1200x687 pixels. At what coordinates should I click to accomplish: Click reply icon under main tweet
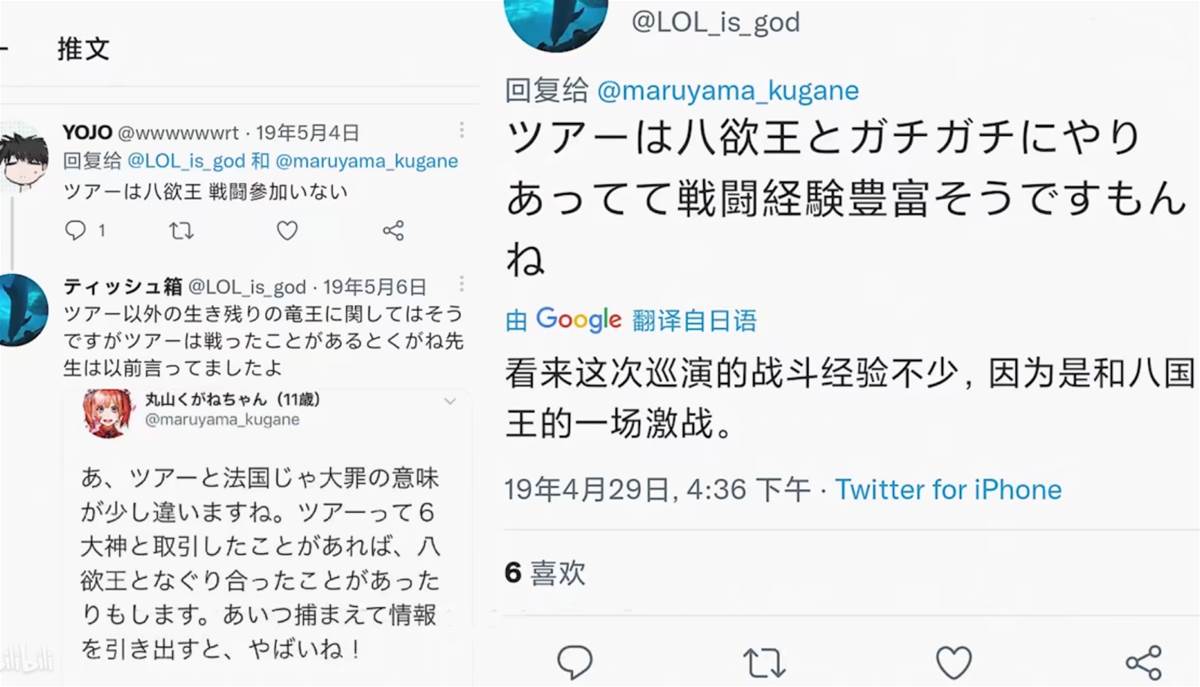(575, 661)
